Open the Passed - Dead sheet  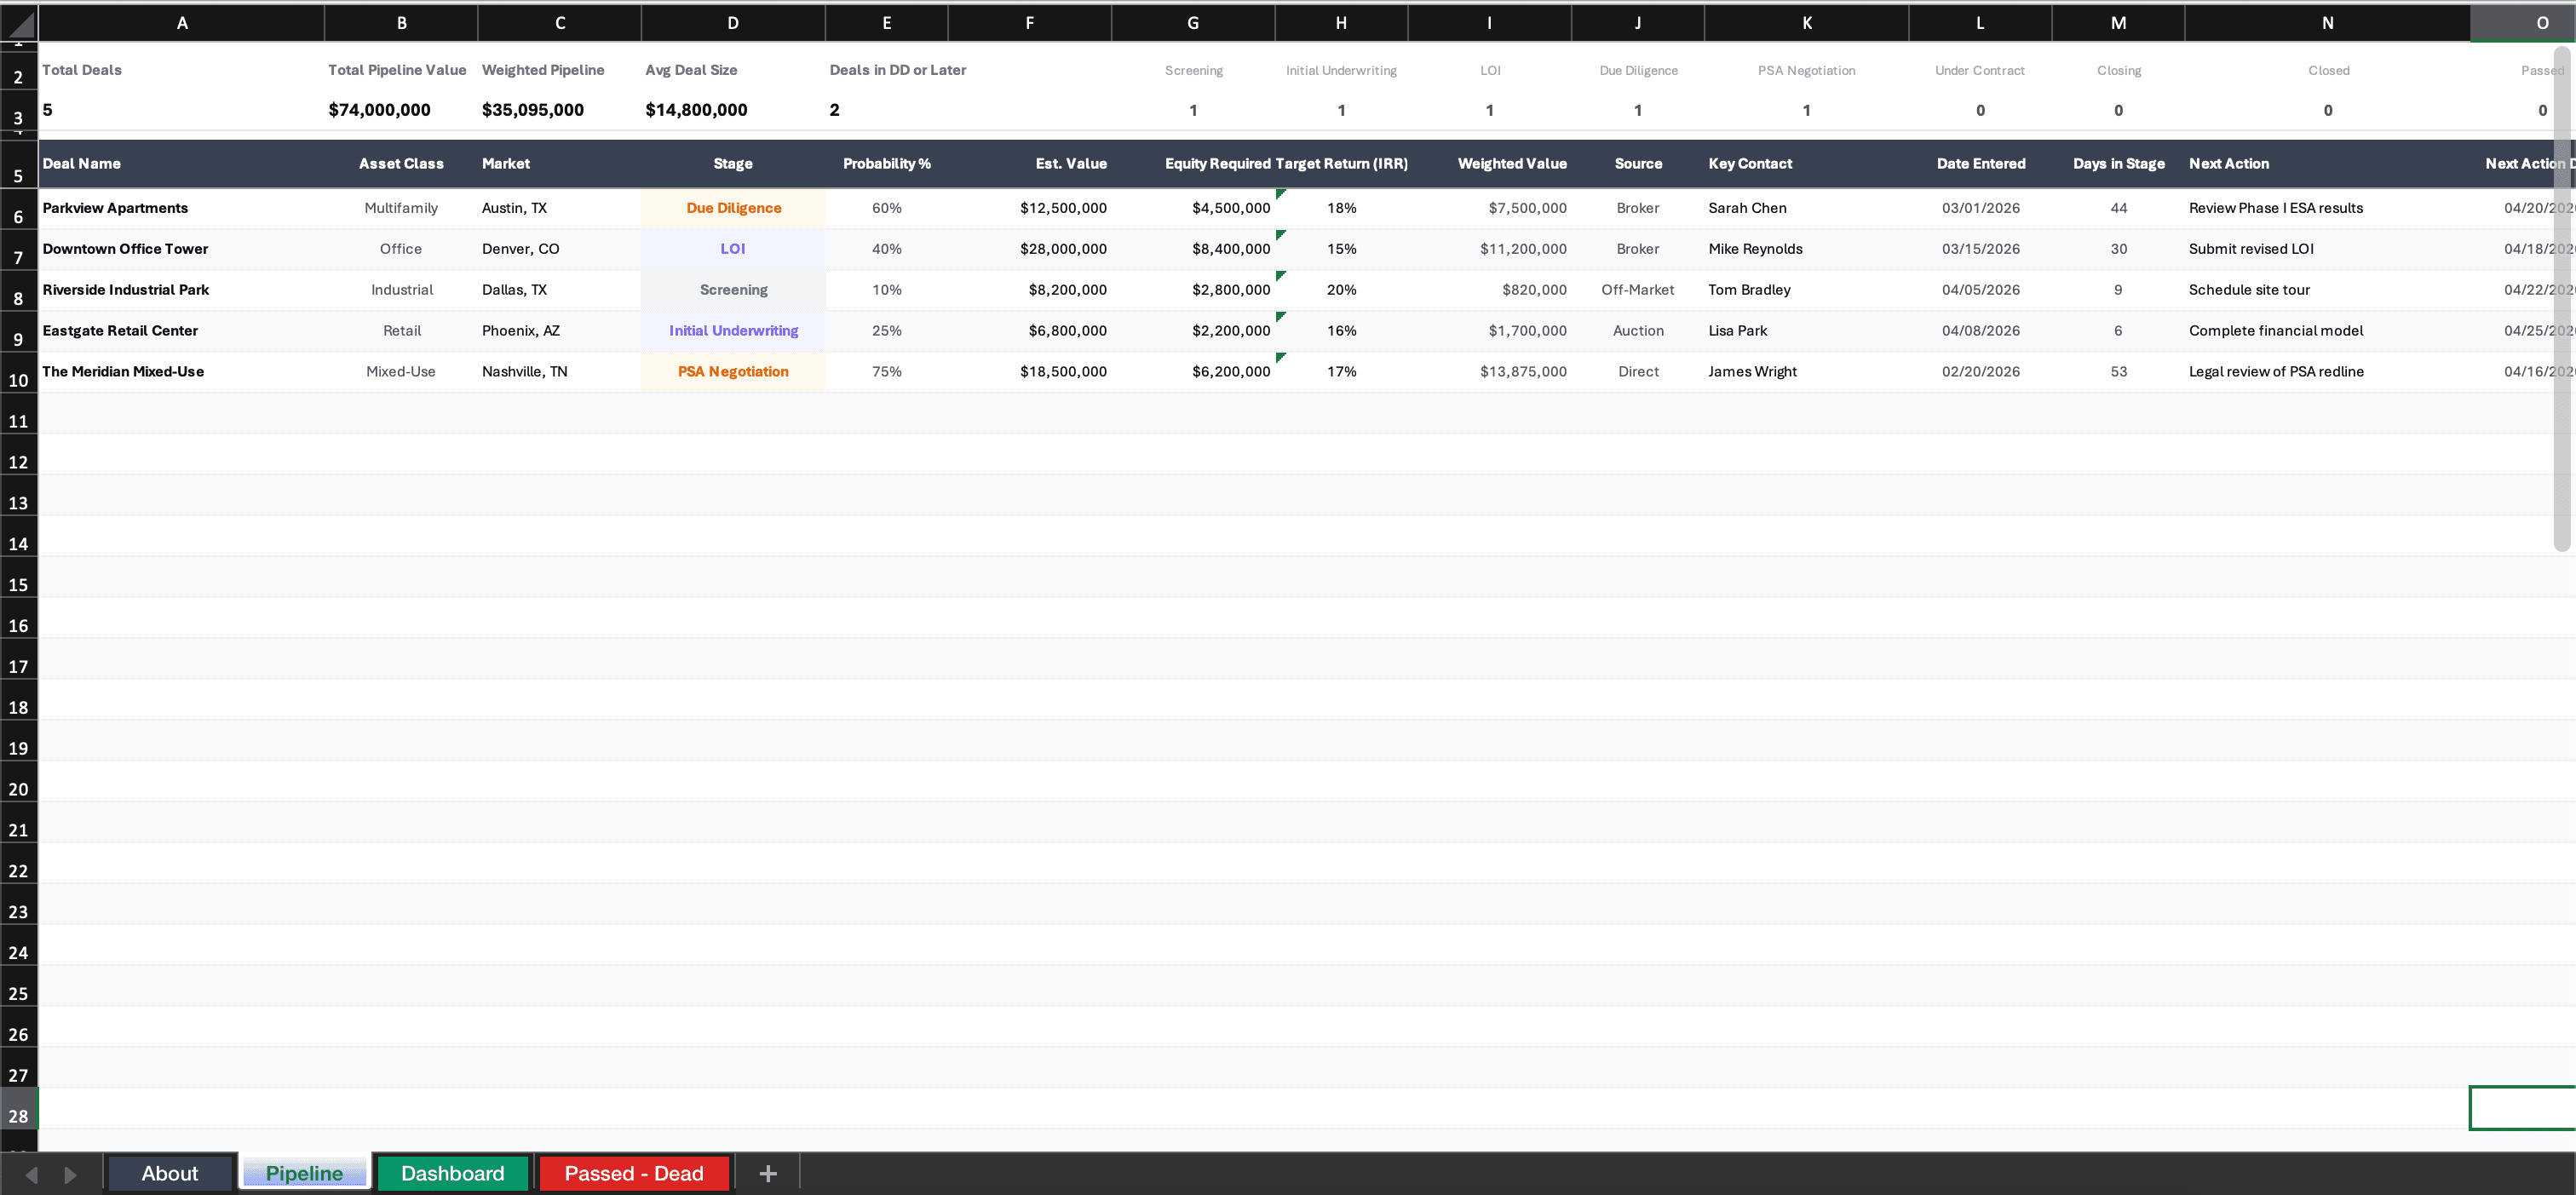tap(633, 1173)
